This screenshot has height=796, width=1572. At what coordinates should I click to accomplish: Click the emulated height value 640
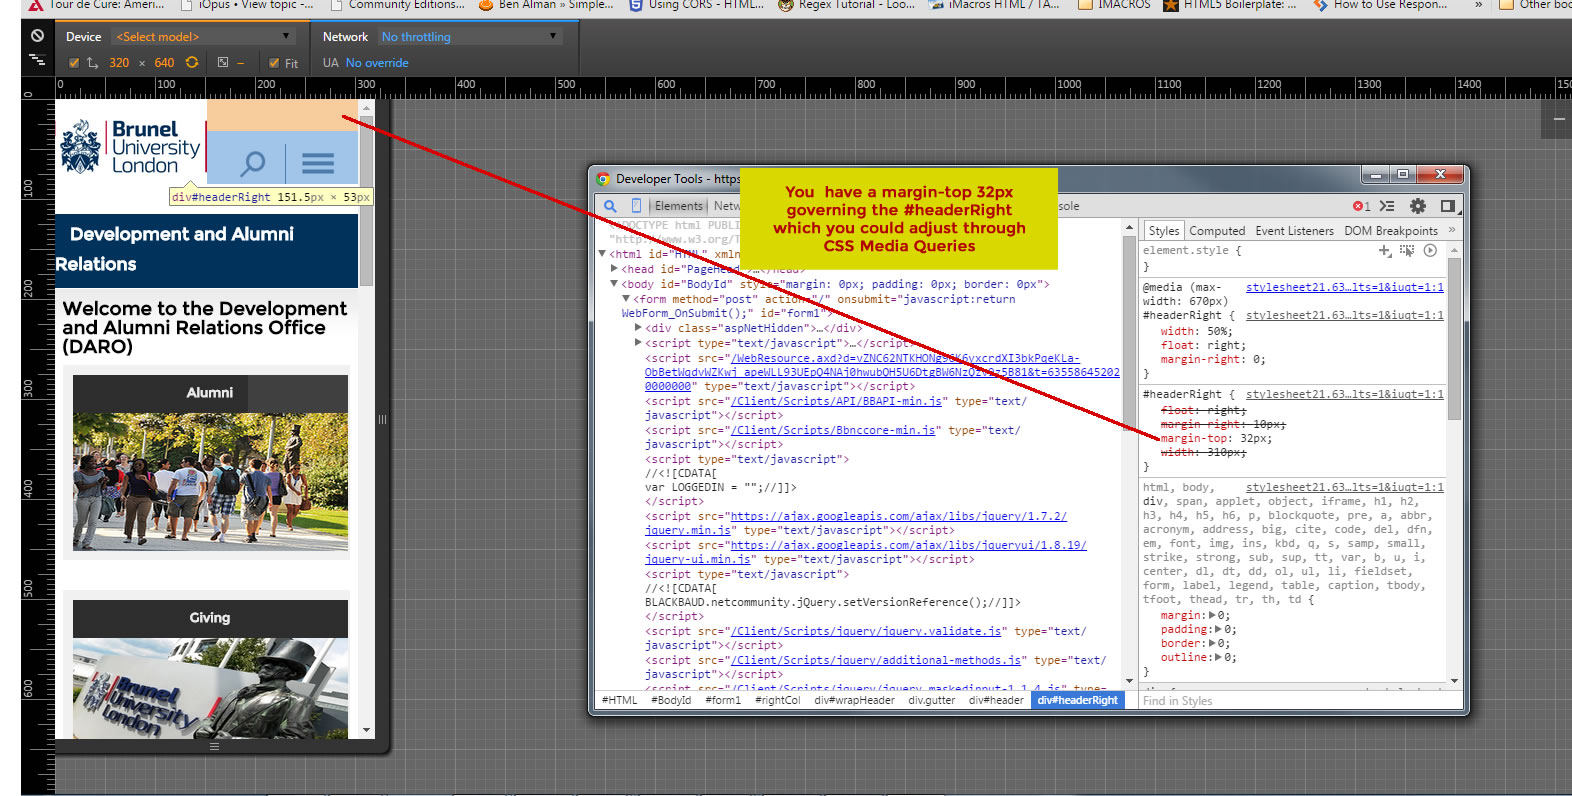tap(164, 62)
